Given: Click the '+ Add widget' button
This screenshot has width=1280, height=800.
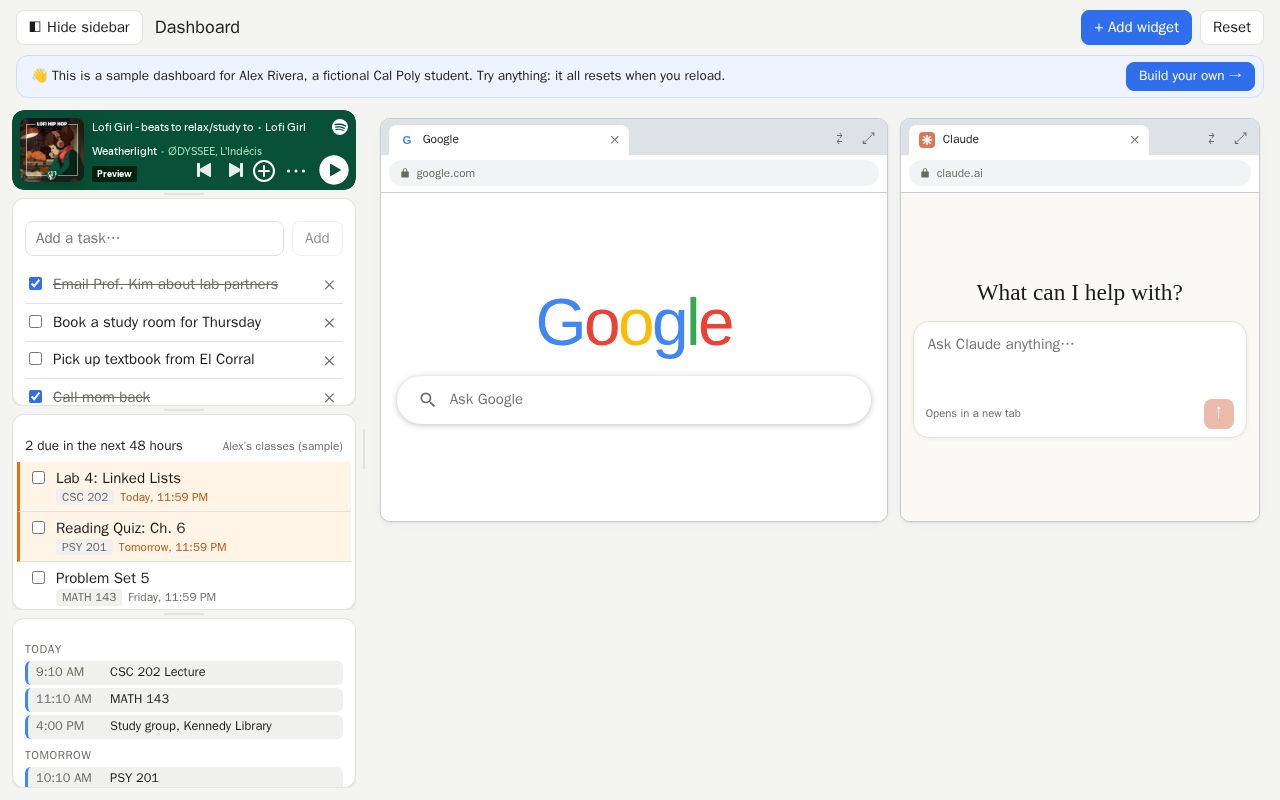Looking at the screenshot, I should (1136, 27).
